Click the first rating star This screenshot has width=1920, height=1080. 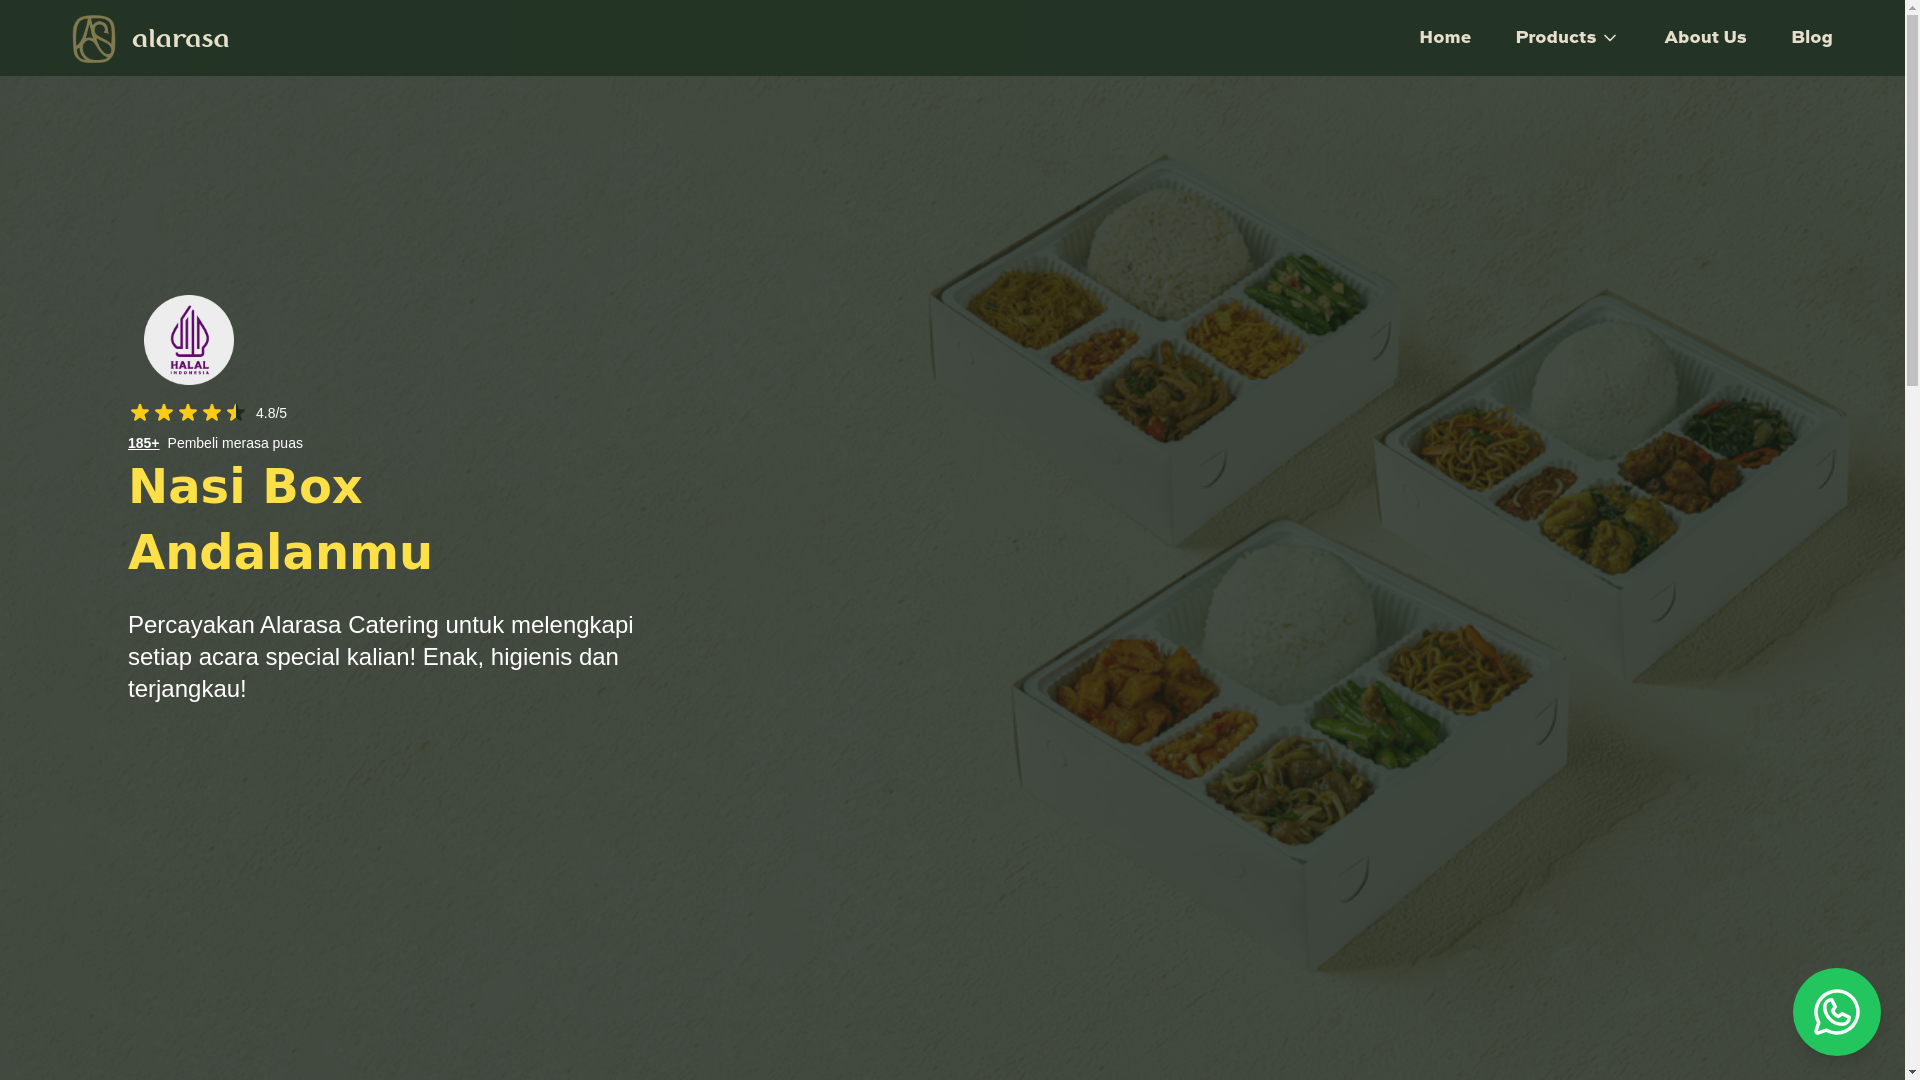coord(140,413)
